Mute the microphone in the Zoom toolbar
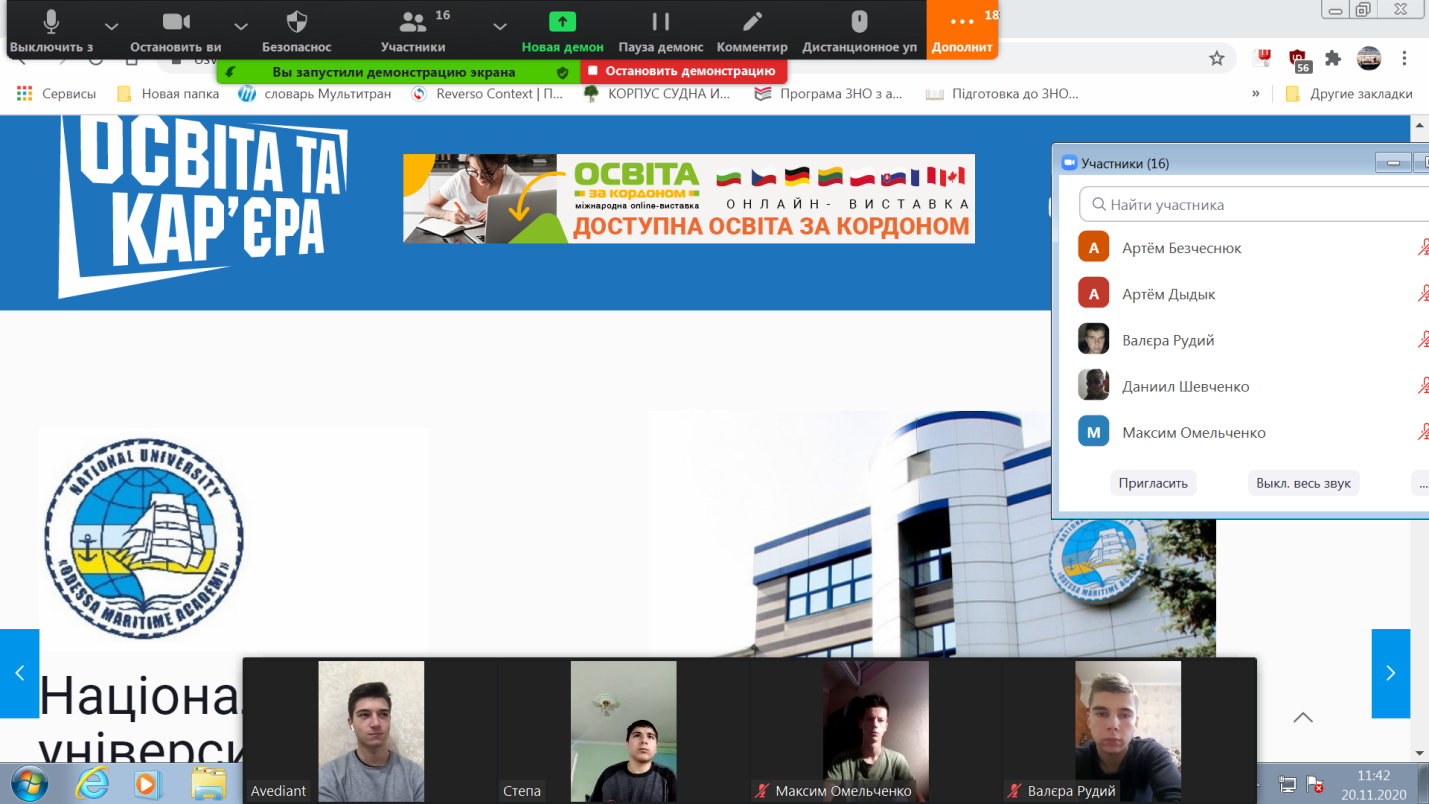Screen dimensions: 1429x804 click(52, 29)
